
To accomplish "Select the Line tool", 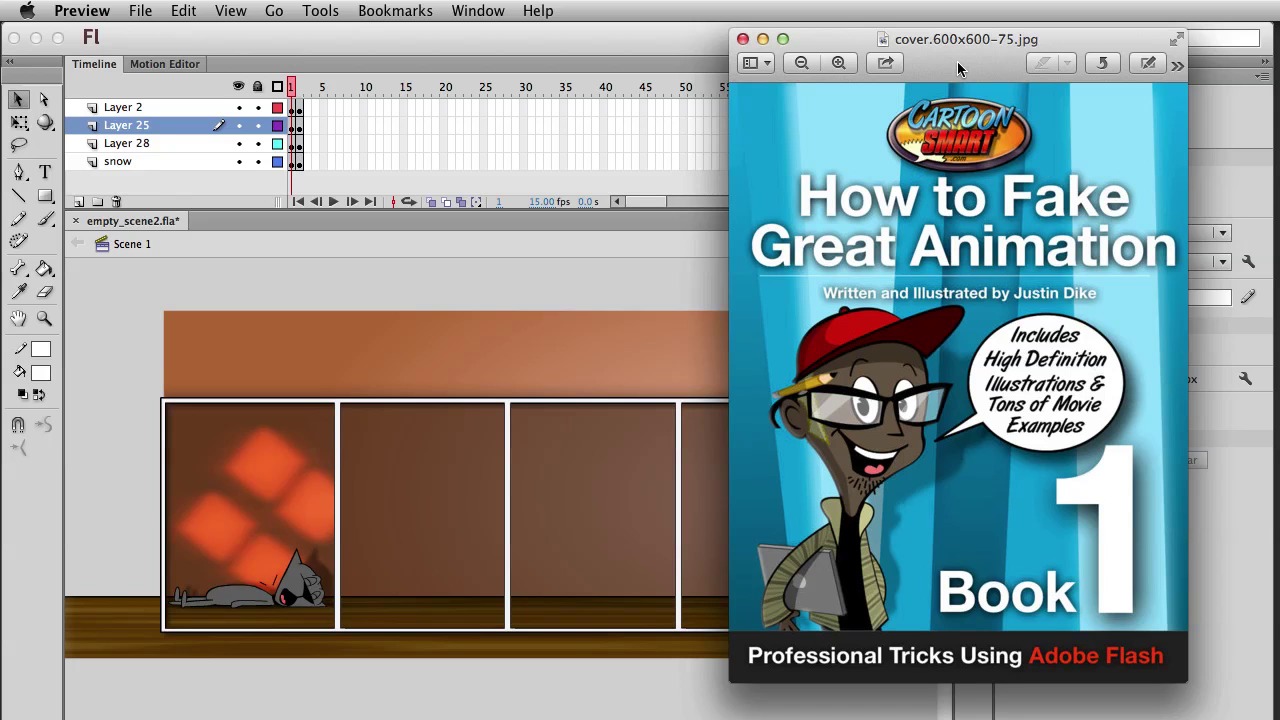I will tap(19, 196).
